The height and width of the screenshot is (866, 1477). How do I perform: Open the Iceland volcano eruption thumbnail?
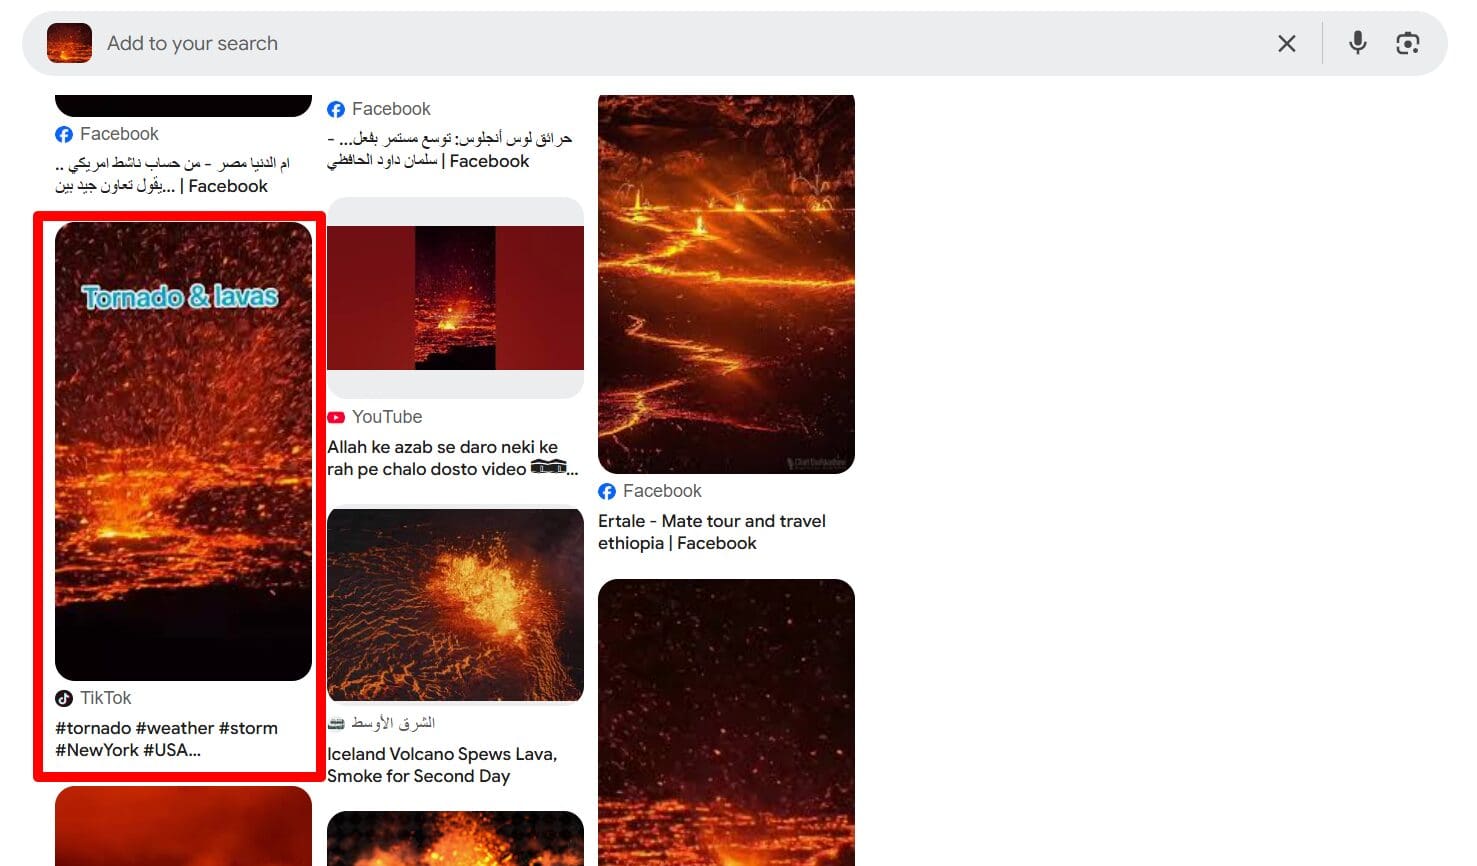point(455,605)
